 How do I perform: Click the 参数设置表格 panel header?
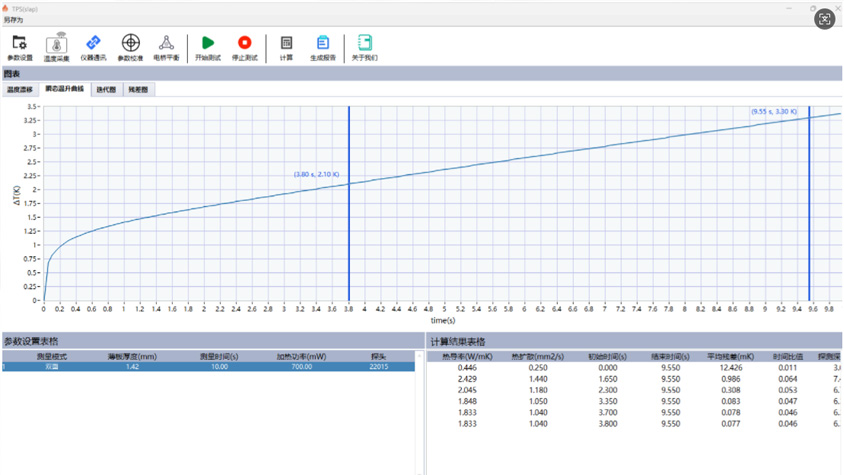tap(213, 341)
